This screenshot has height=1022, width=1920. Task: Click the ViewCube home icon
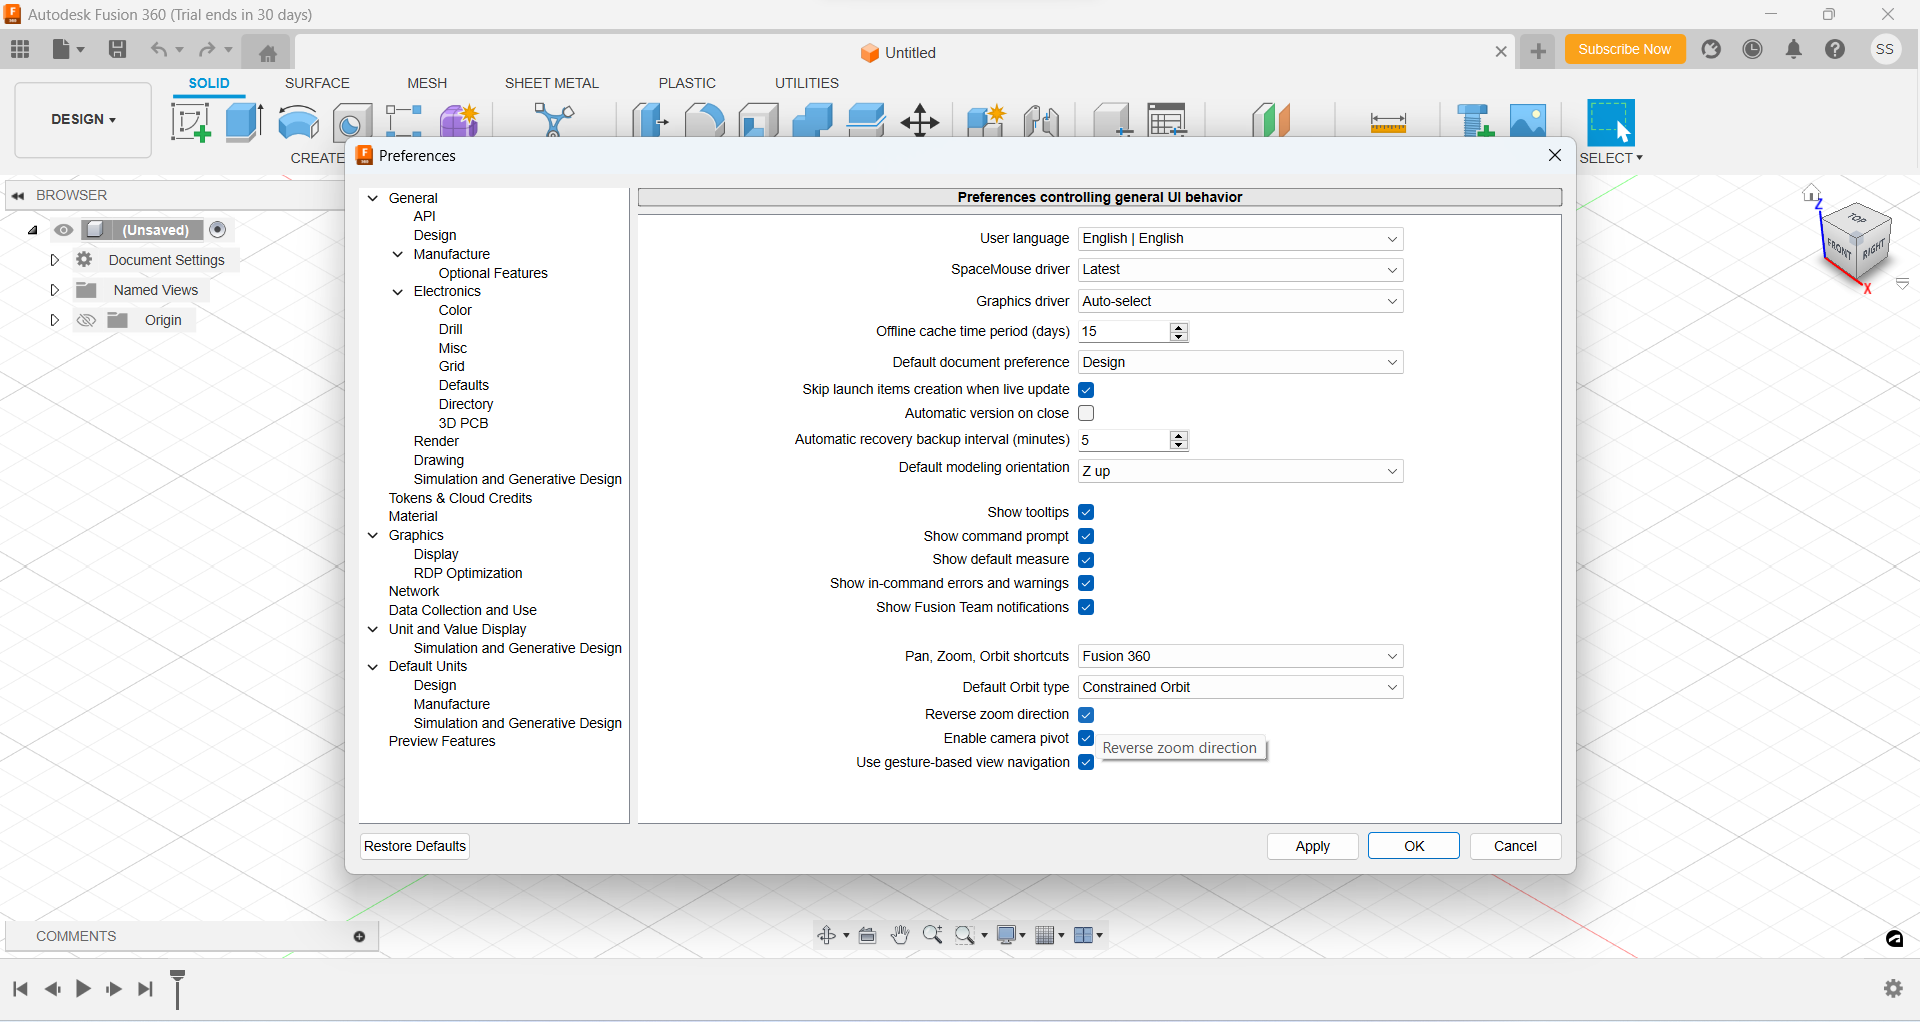click(x=1812, y=193)
